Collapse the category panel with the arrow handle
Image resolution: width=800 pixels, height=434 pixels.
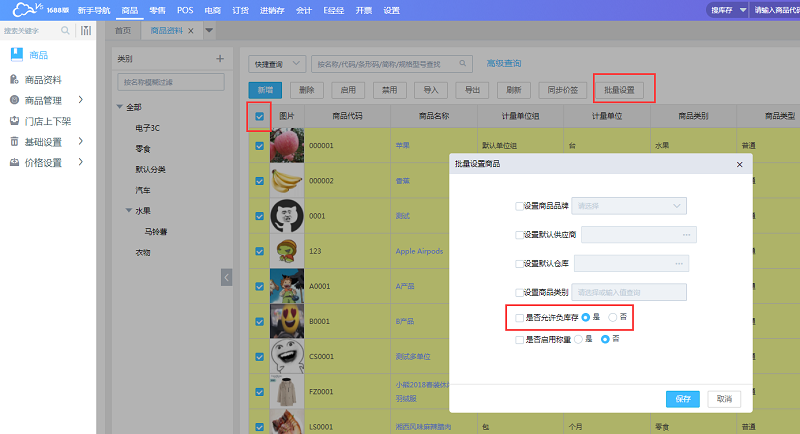[226, 276]
